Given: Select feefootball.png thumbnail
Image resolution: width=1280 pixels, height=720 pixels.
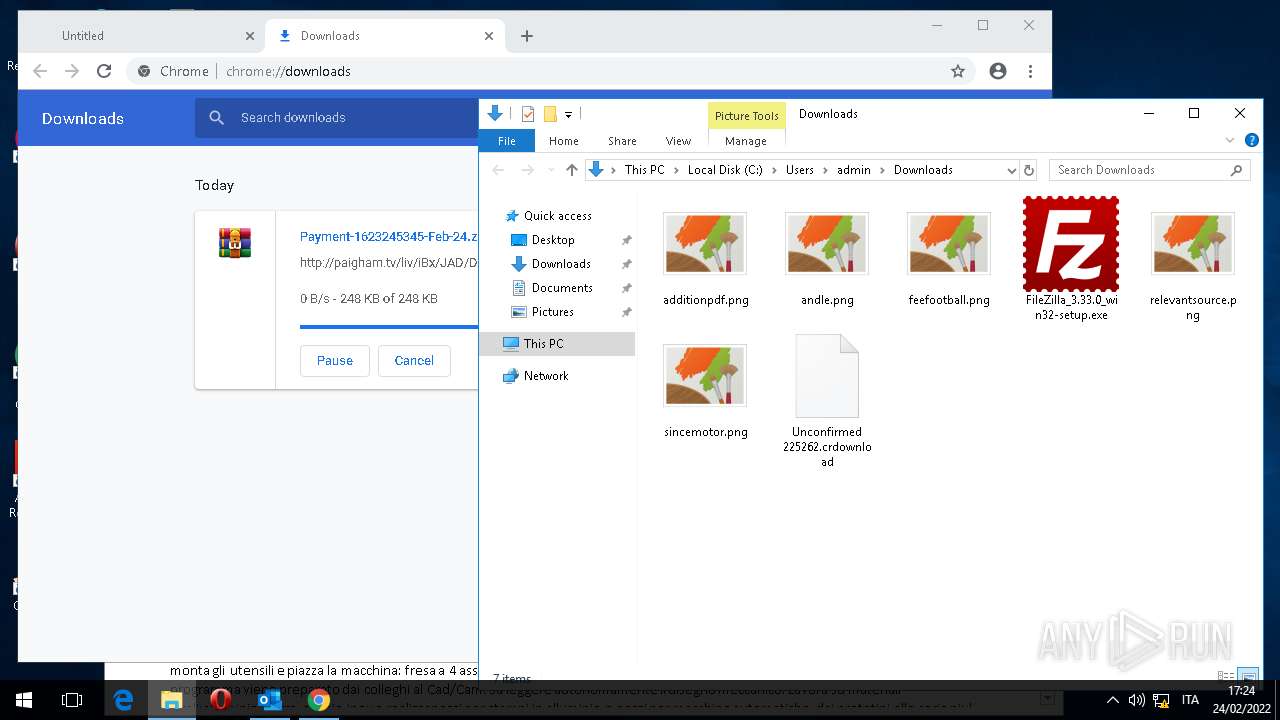Looking at the screenshot, I should (x=949, y=243).
